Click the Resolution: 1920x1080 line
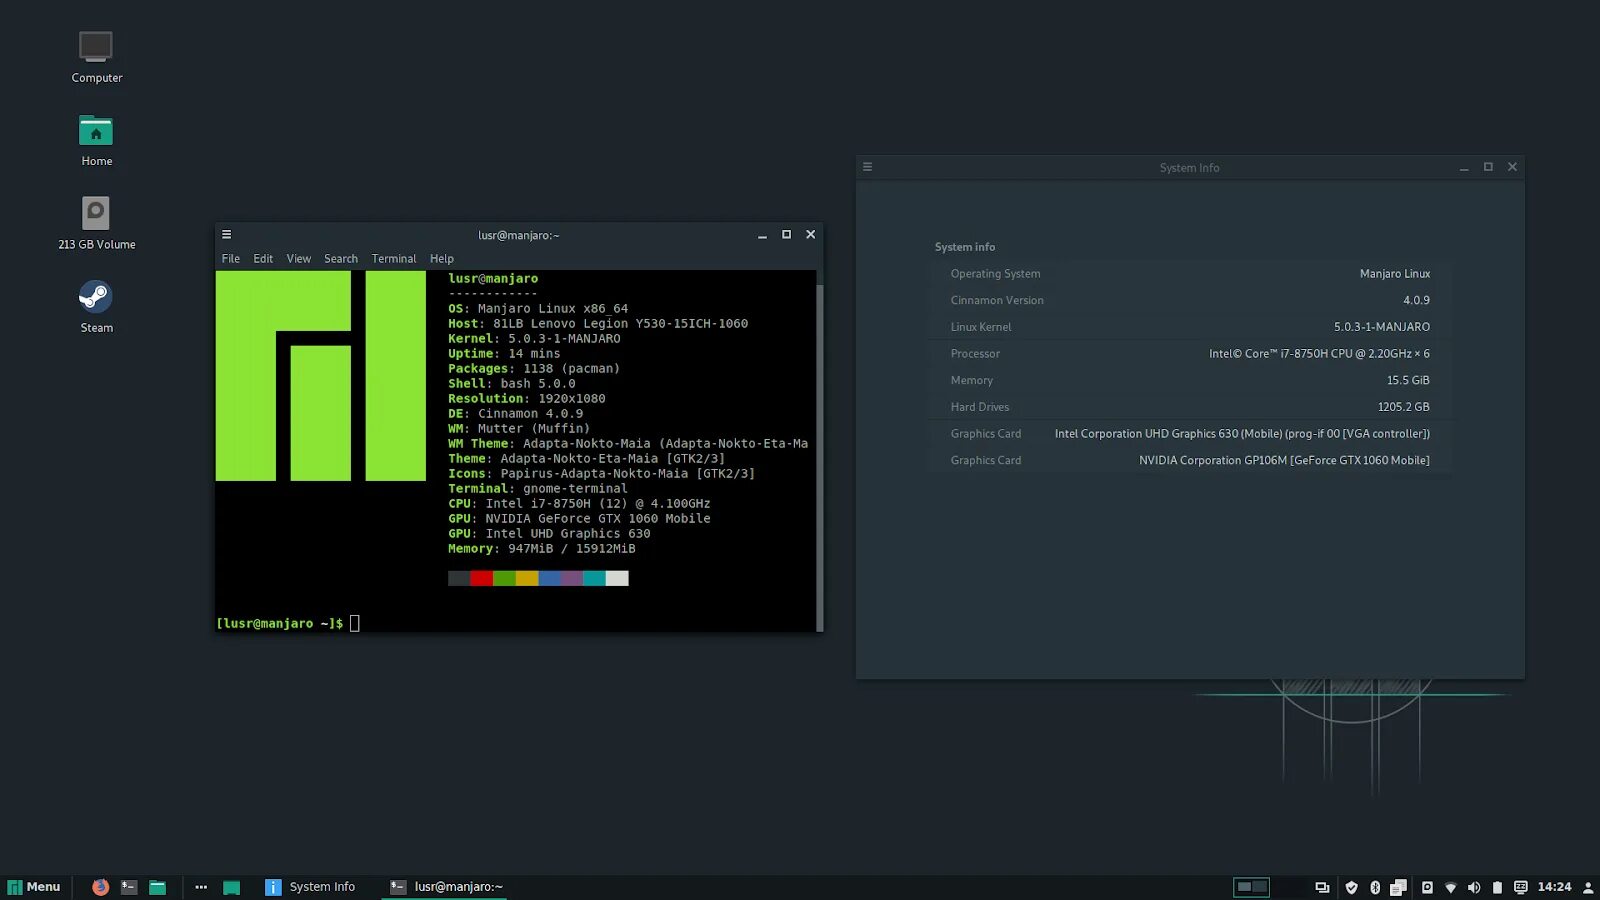 527,399
